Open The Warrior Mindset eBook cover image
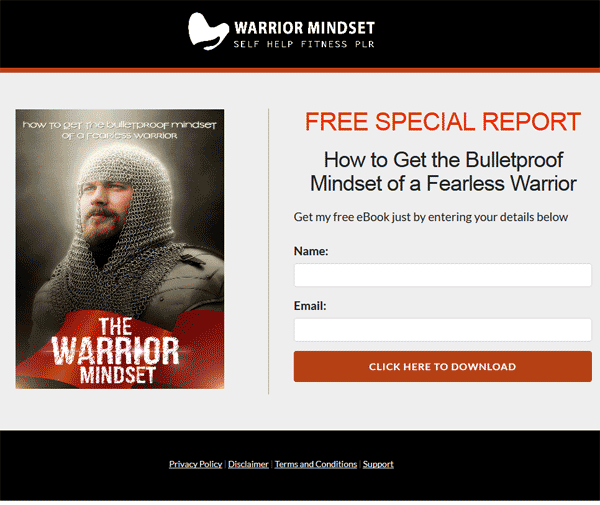The height and width of the screenshot is (505, 600). (x=120, y=249)
